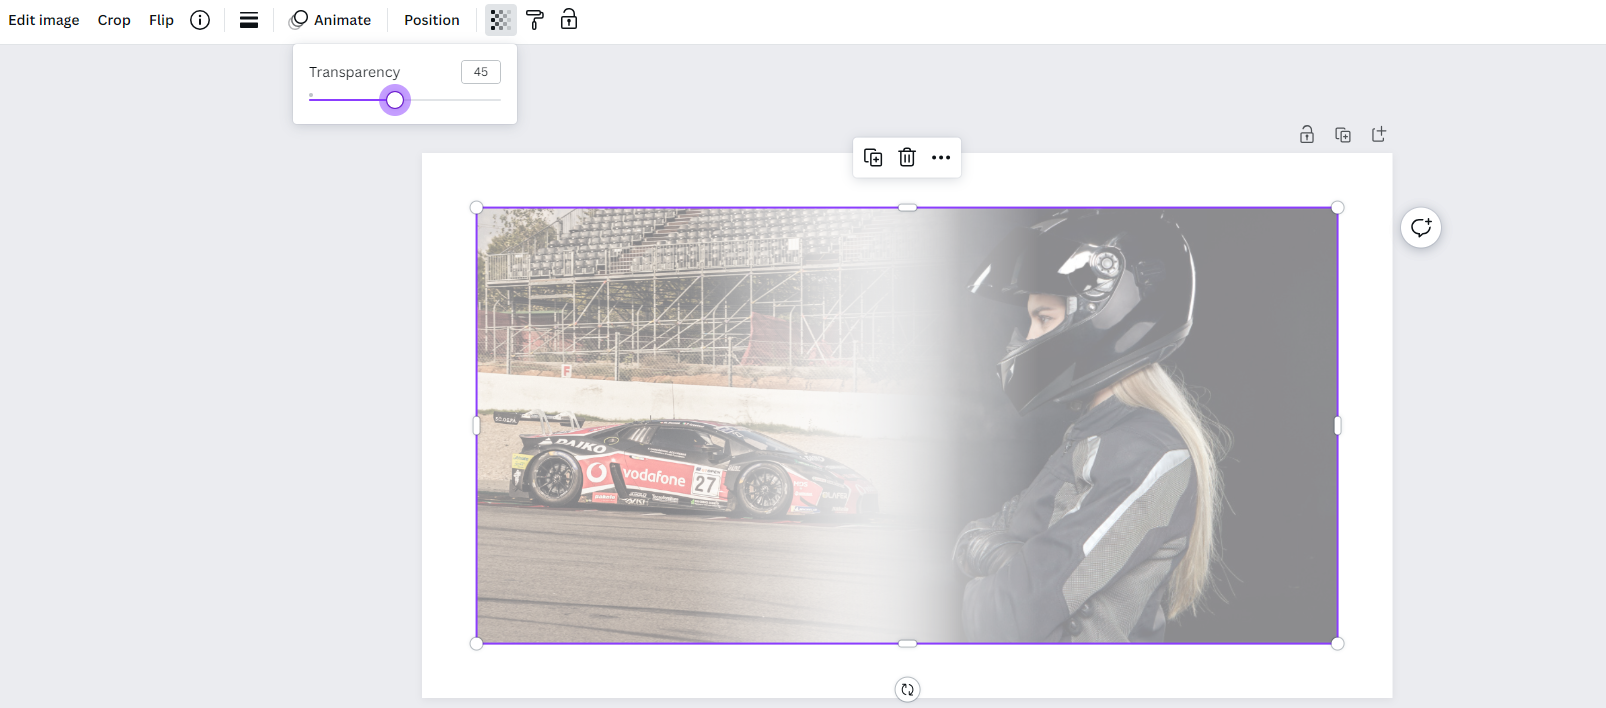Click the left edge crop handle
The image size is (1606, 708).
click(477, 426)
